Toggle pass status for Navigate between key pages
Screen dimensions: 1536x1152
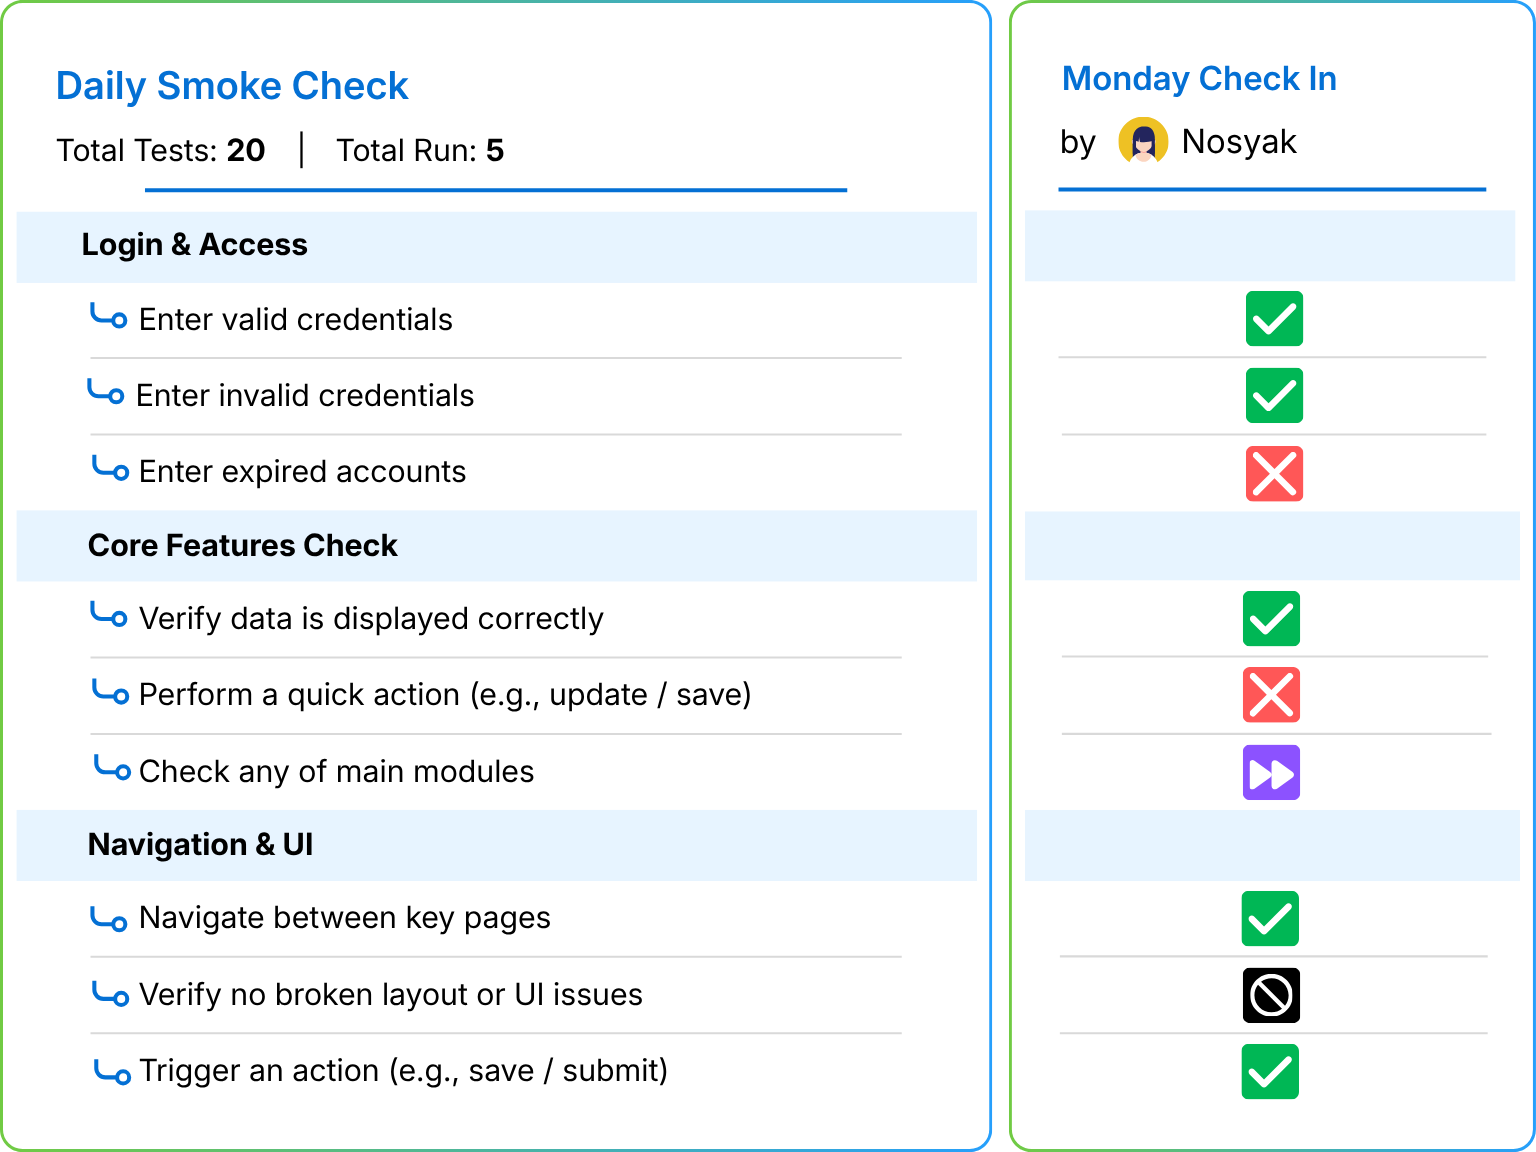click(1270, 918)
